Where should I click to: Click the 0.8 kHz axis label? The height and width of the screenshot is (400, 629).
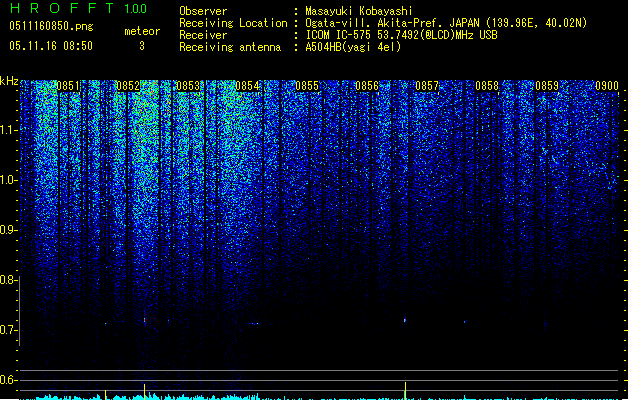click(8, 280)
